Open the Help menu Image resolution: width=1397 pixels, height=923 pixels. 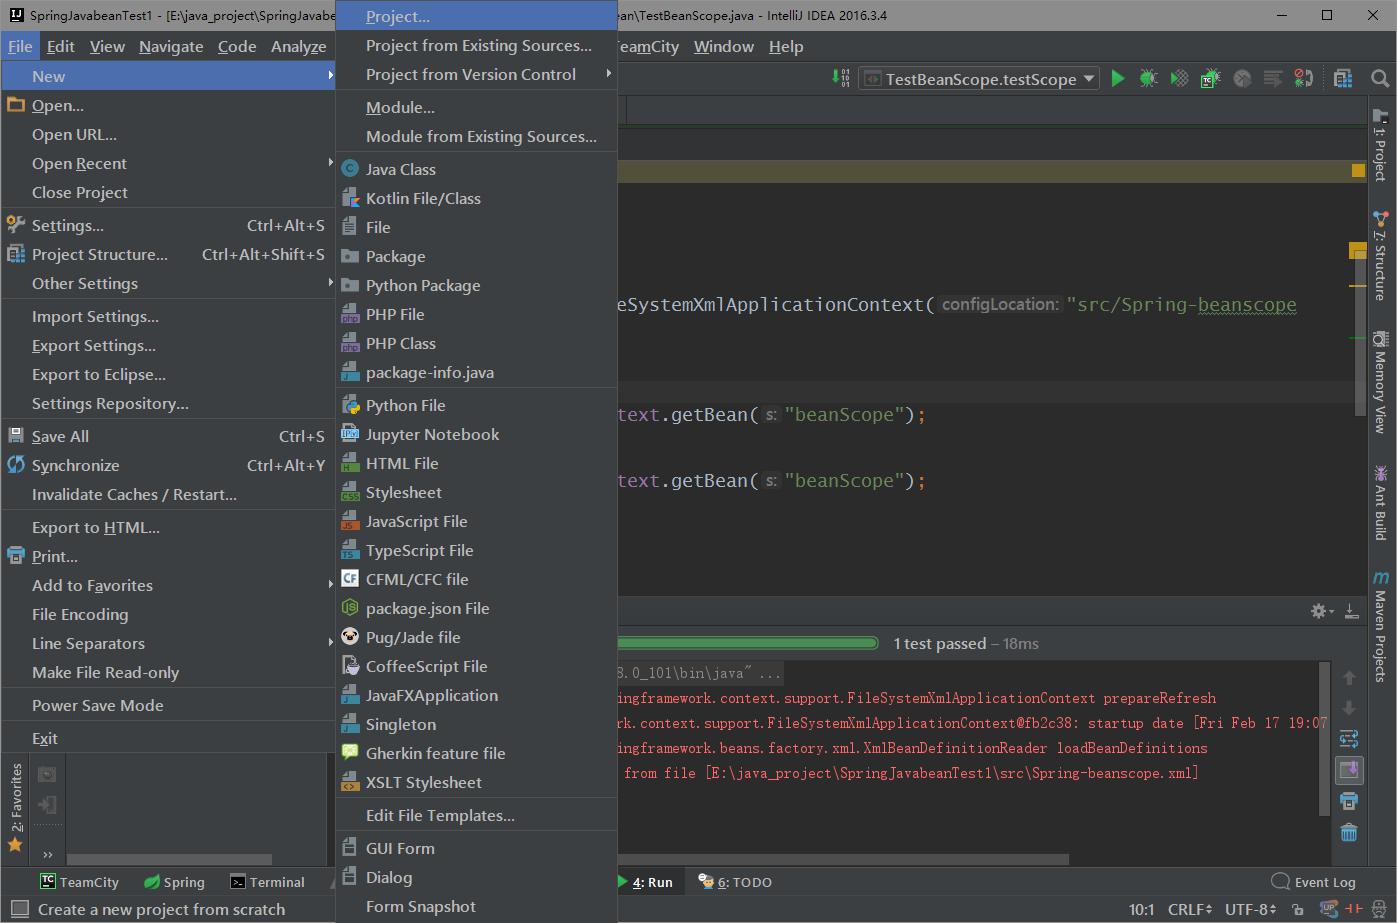click(786, 46)
